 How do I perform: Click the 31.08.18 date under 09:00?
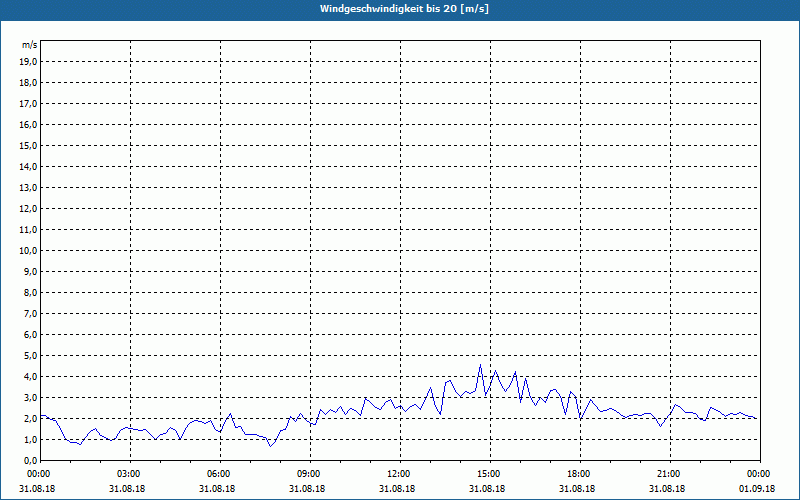[307, 489]
